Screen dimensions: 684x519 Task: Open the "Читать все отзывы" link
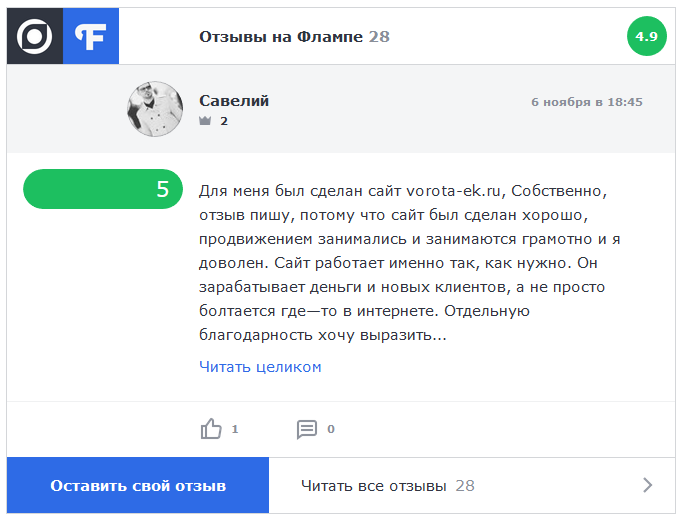(374, 486)
